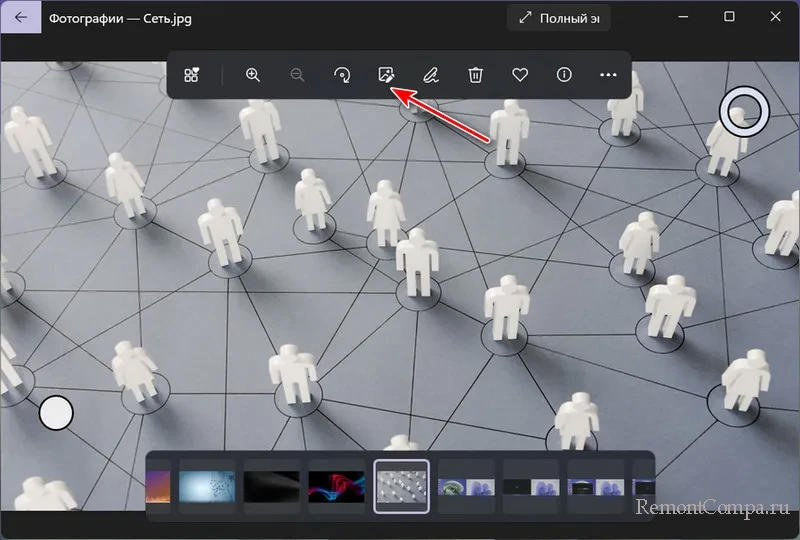Open the Edit image tool

coord(385,75)
